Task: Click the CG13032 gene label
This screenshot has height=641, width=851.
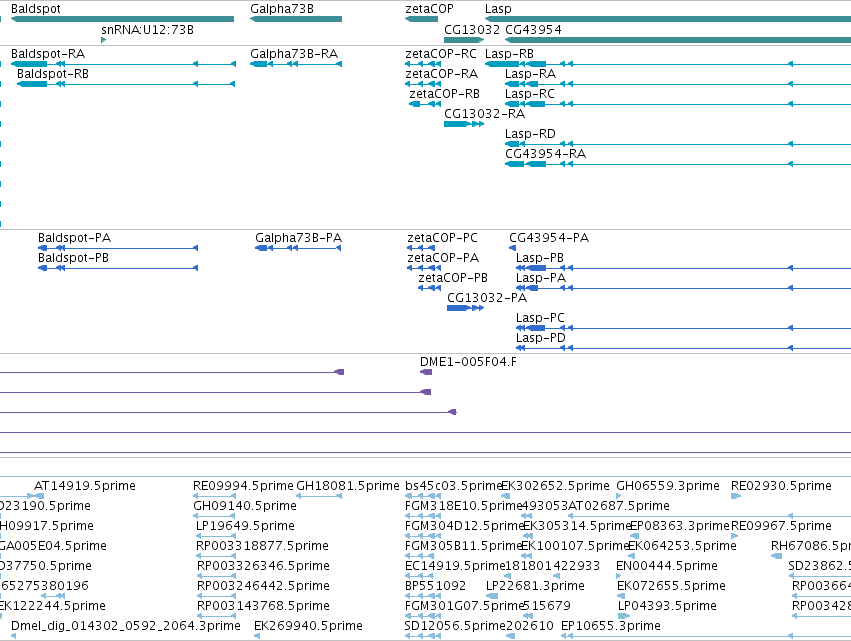Action: pos(472,29)
